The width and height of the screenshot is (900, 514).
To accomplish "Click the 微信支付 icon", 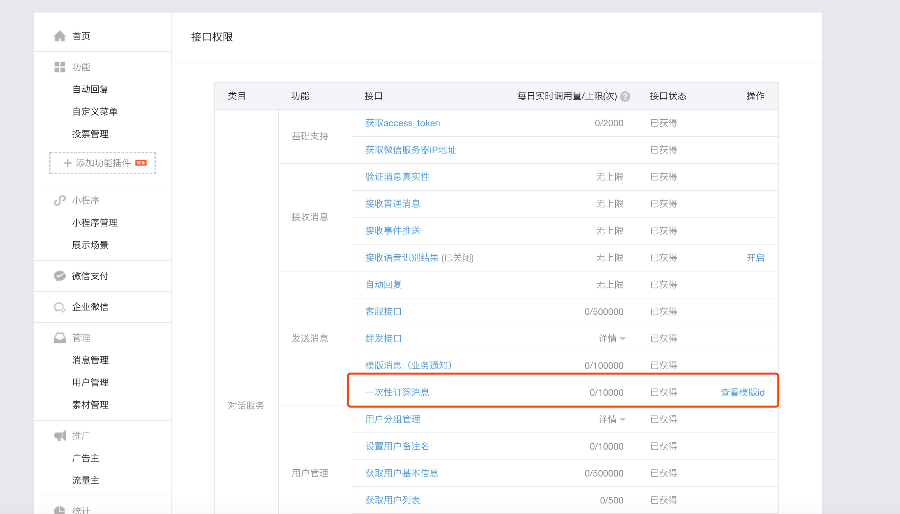I will point(60,276).
